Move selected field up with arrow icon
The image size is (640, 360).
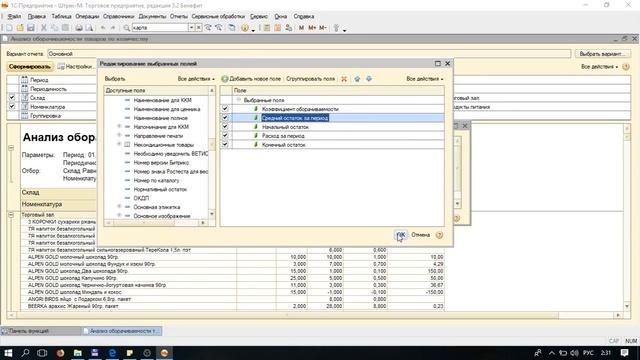coord(357,79)
